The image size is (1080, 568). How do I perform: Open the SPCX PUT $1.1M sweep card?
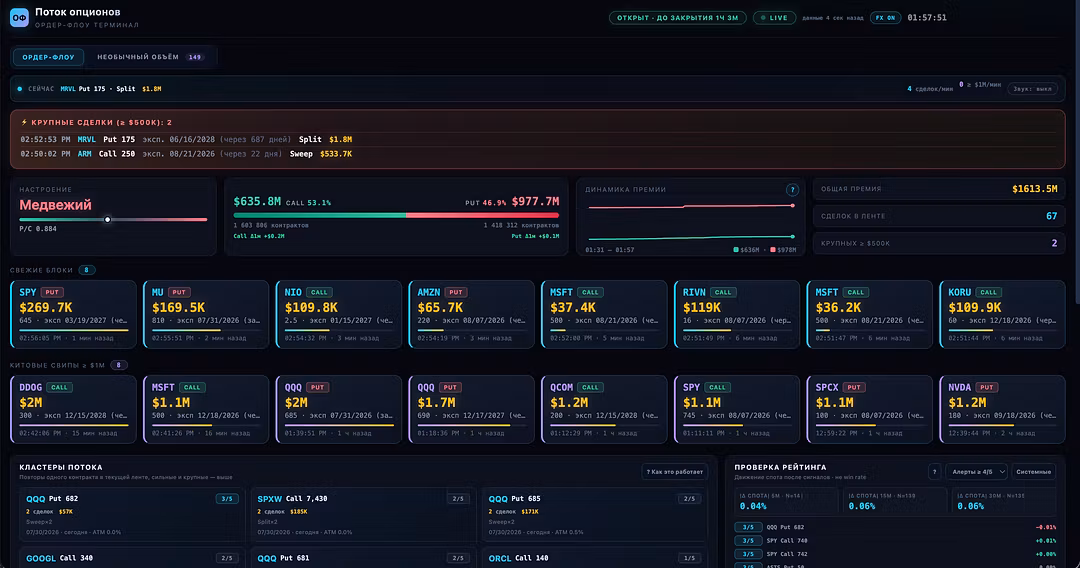(869, 409)
